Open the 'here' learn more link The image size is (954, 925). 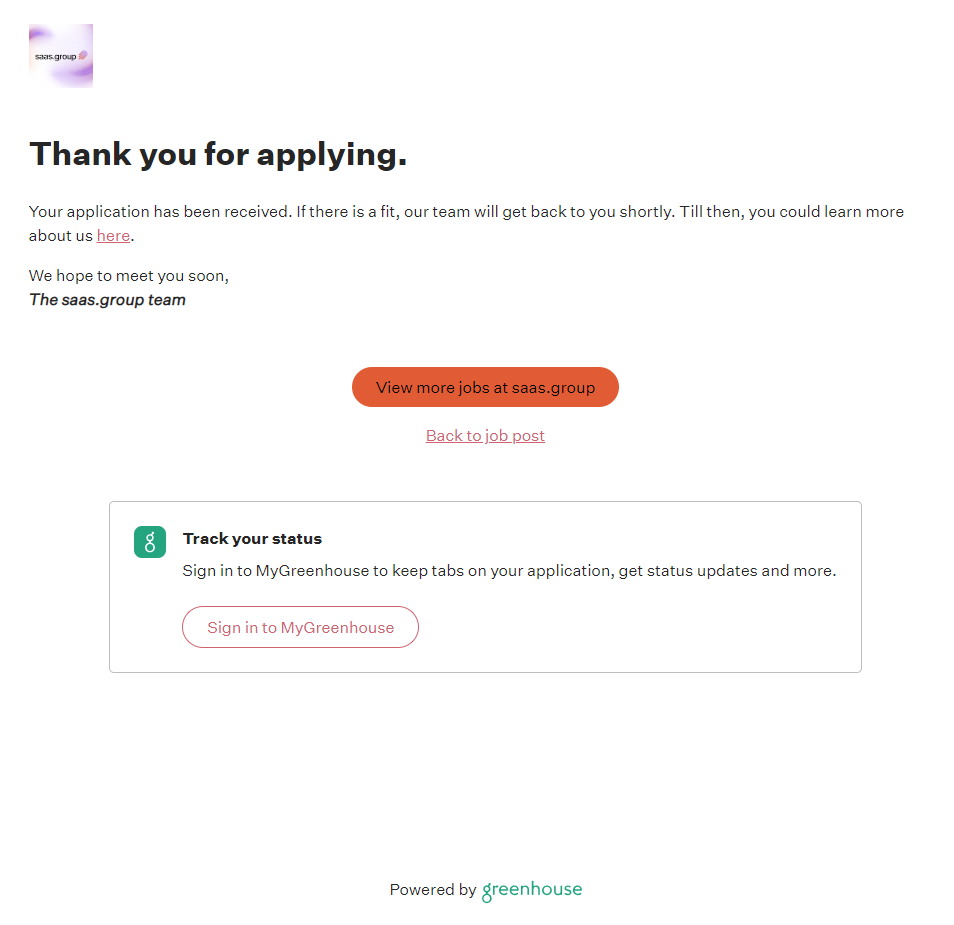113,236
